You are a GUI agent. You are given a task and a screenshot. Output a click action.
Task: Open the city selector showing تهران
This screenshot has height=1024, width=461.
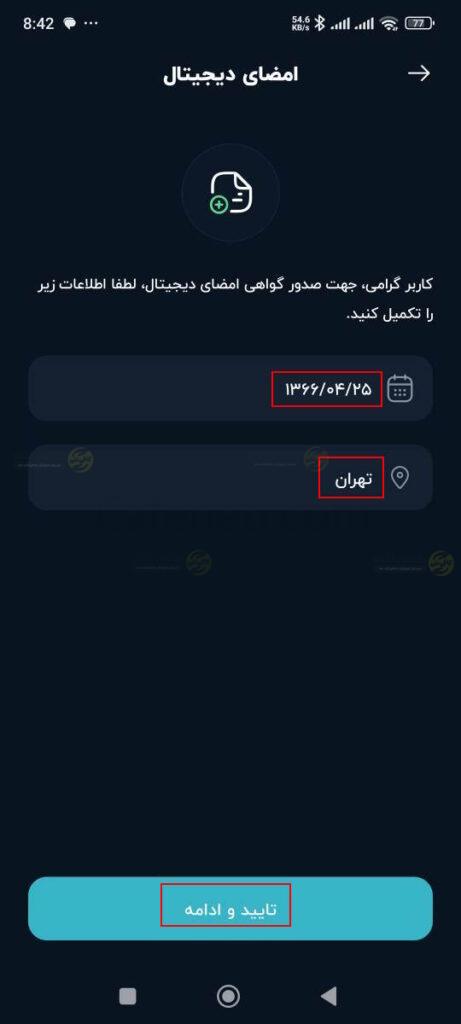230,478
